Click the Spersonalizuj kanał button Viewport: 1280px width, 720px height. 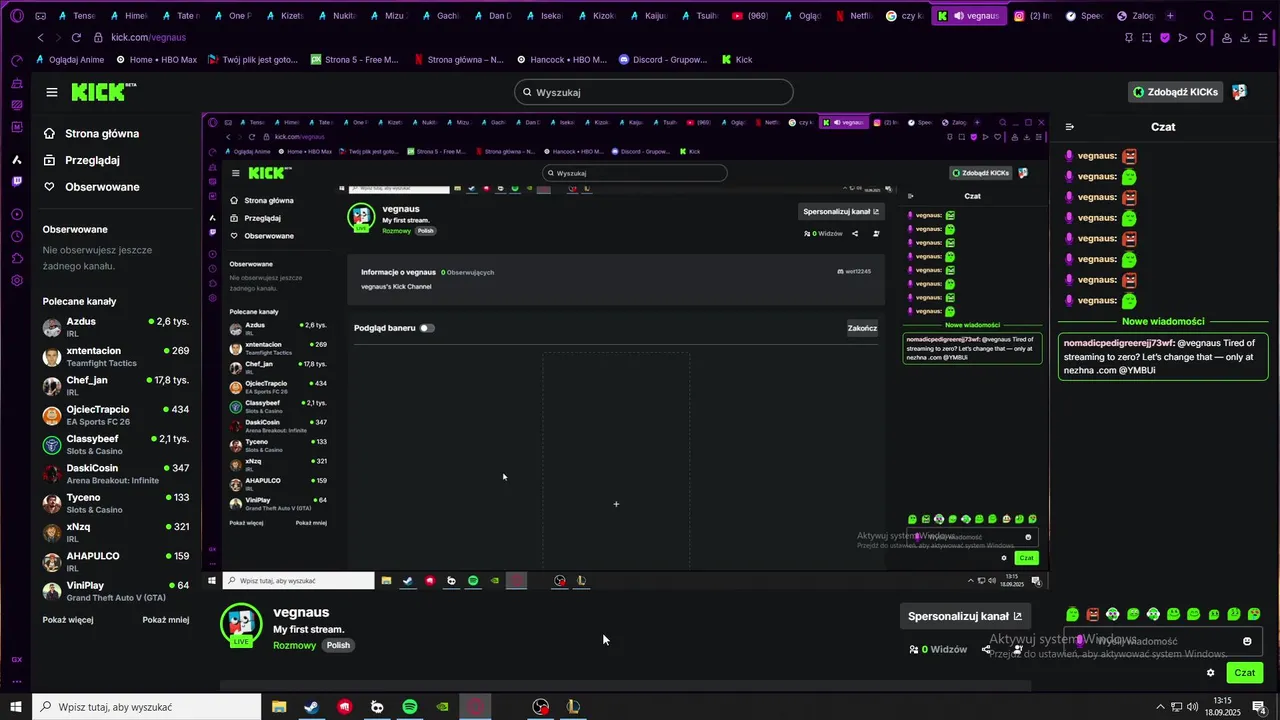965,616
